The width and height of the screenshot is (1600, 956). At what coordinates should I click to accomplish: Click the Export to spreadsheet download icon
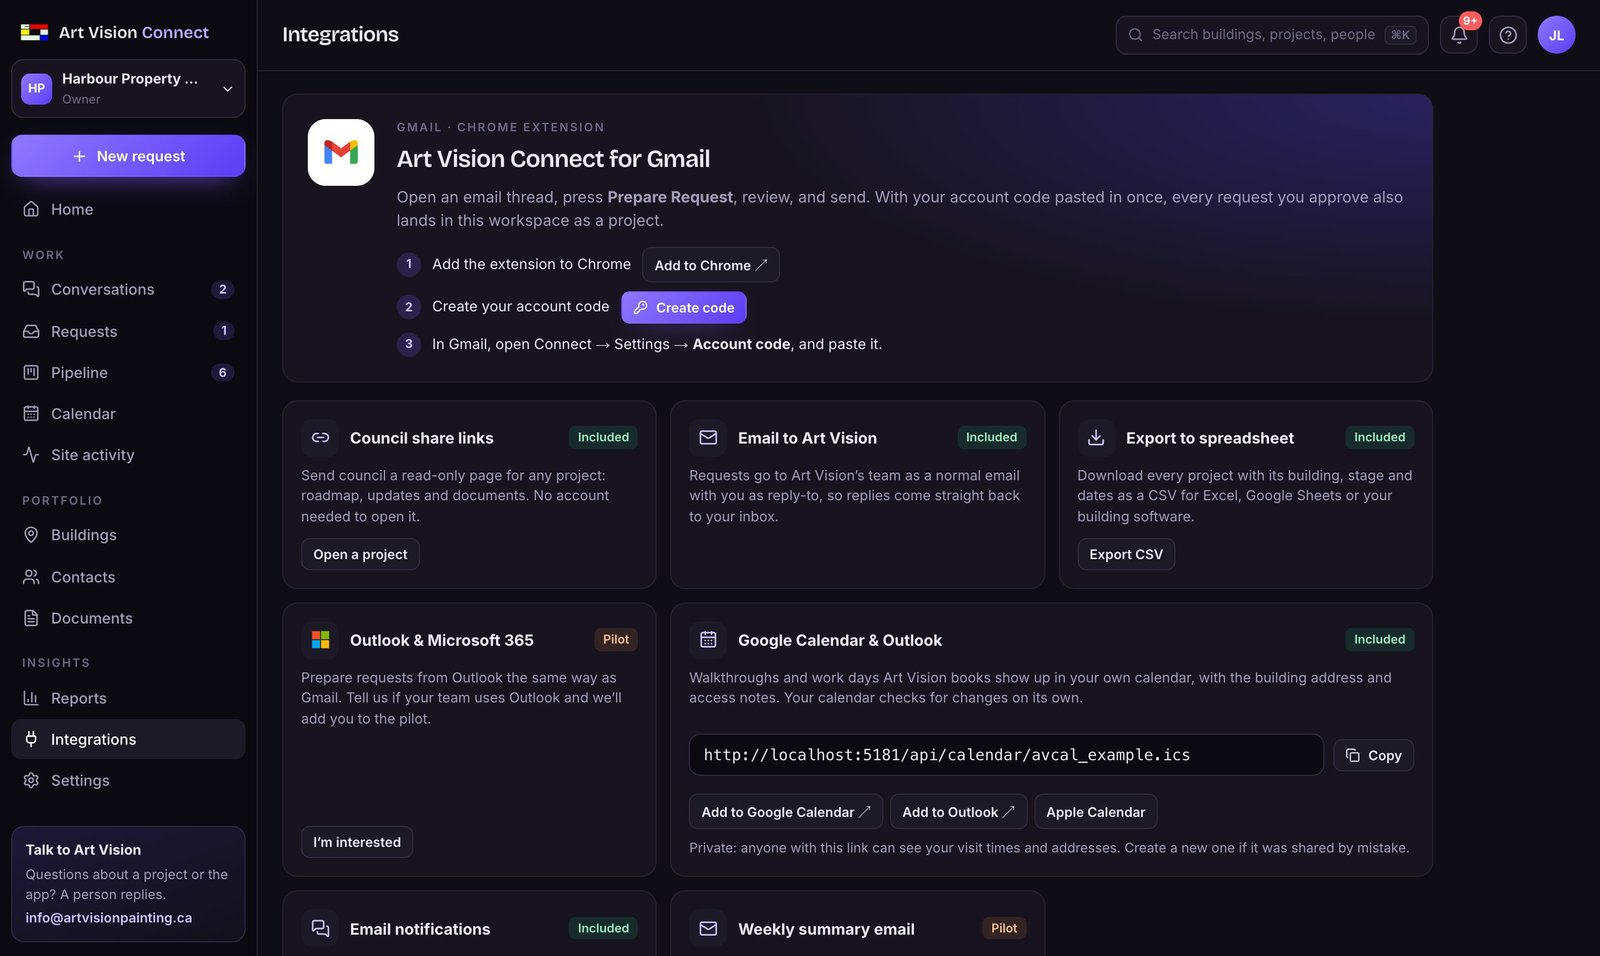pyautogui.click(x=1096, y=438)
